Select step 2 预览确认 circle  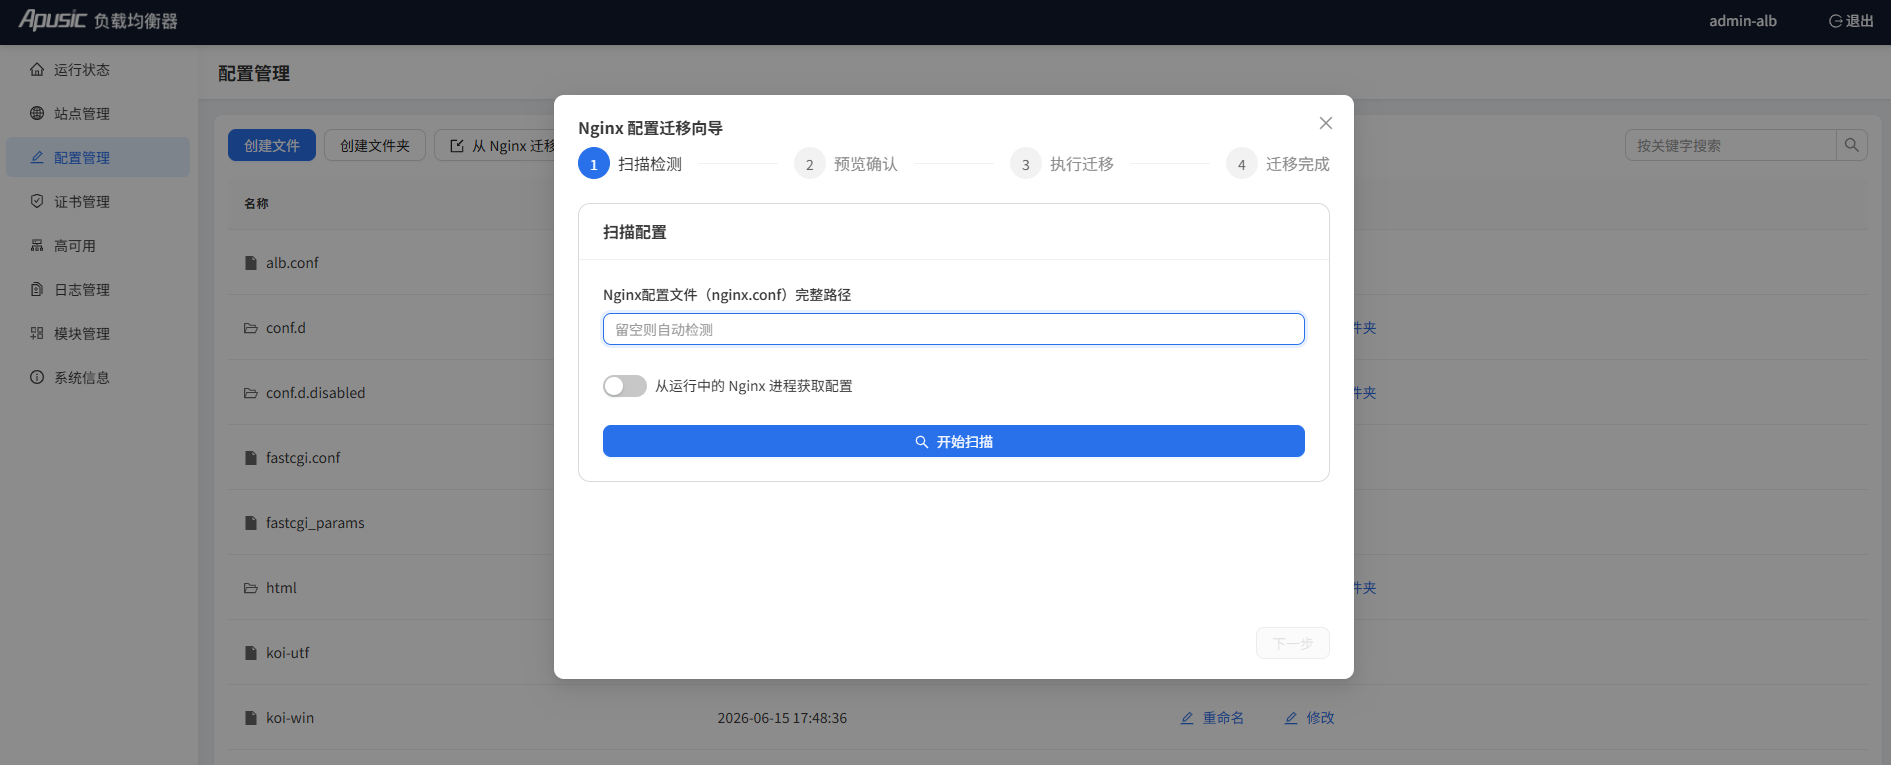pyautogui.click(x=810, y=164)
